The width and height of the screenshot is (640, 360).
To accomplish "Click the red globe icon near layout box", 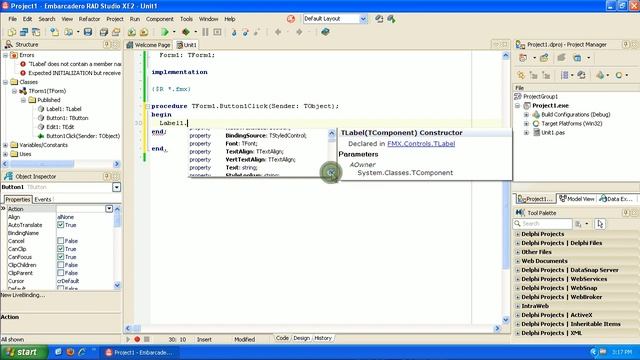I will [x=291, y=19].
